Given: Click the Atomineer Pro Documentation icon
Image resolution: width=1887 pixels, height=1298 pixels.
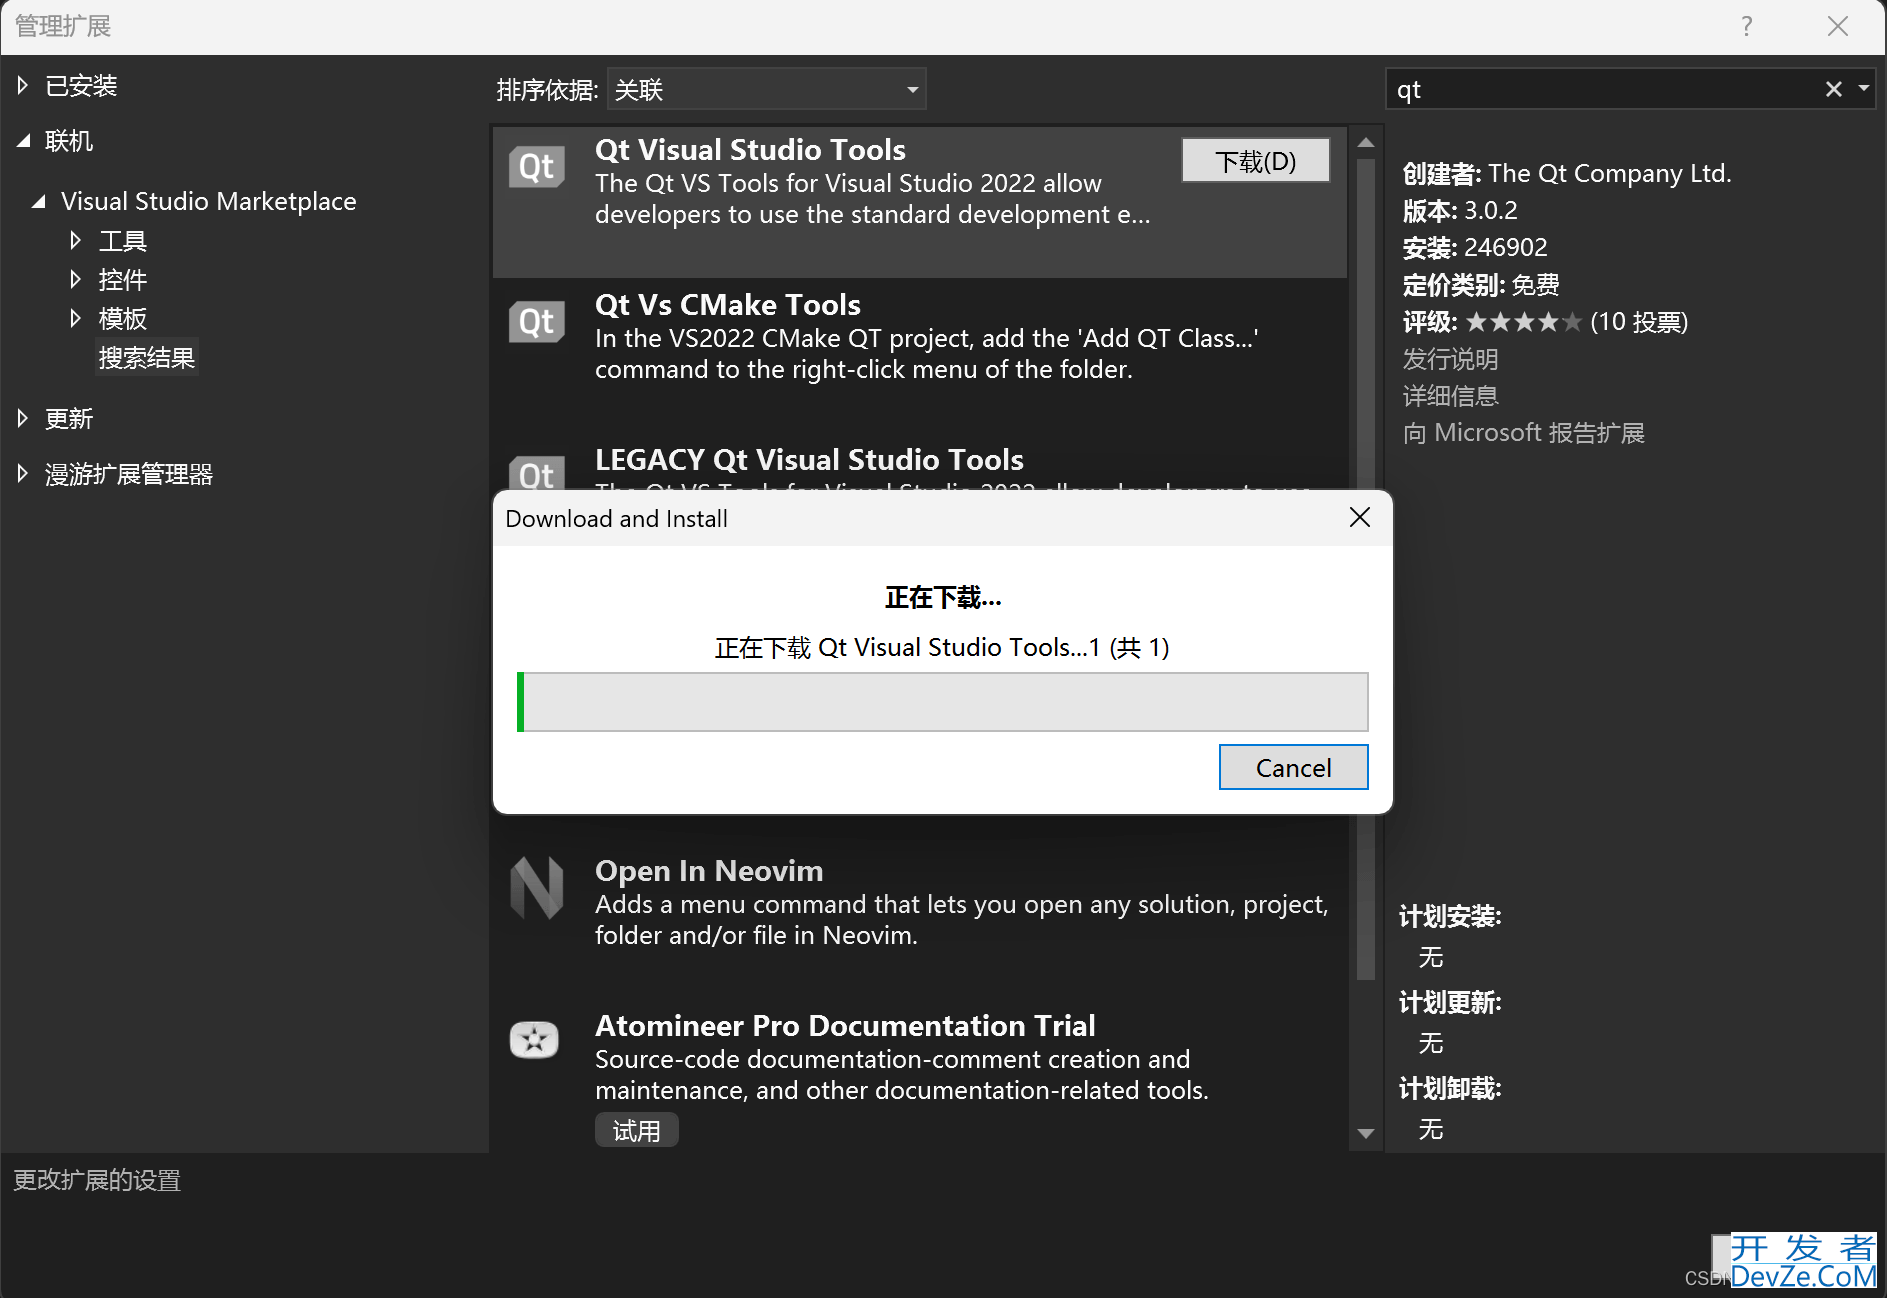Looking at the screenshot, I should click(535, 1040).
